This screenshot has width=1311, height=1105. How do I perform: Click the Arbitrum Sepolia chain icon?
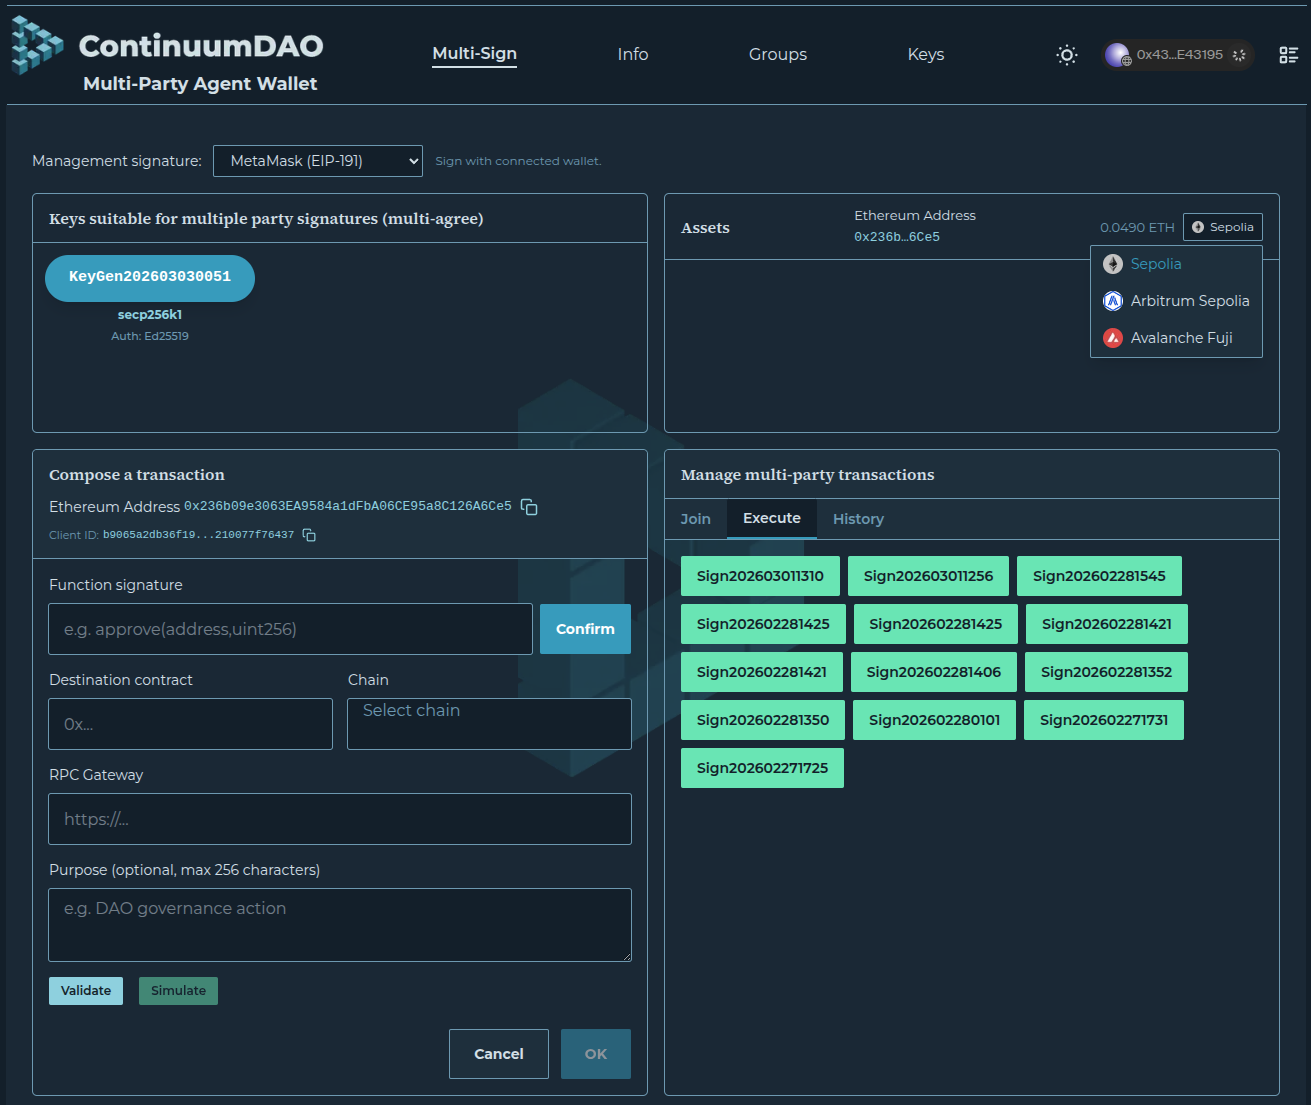[1112, 301]
